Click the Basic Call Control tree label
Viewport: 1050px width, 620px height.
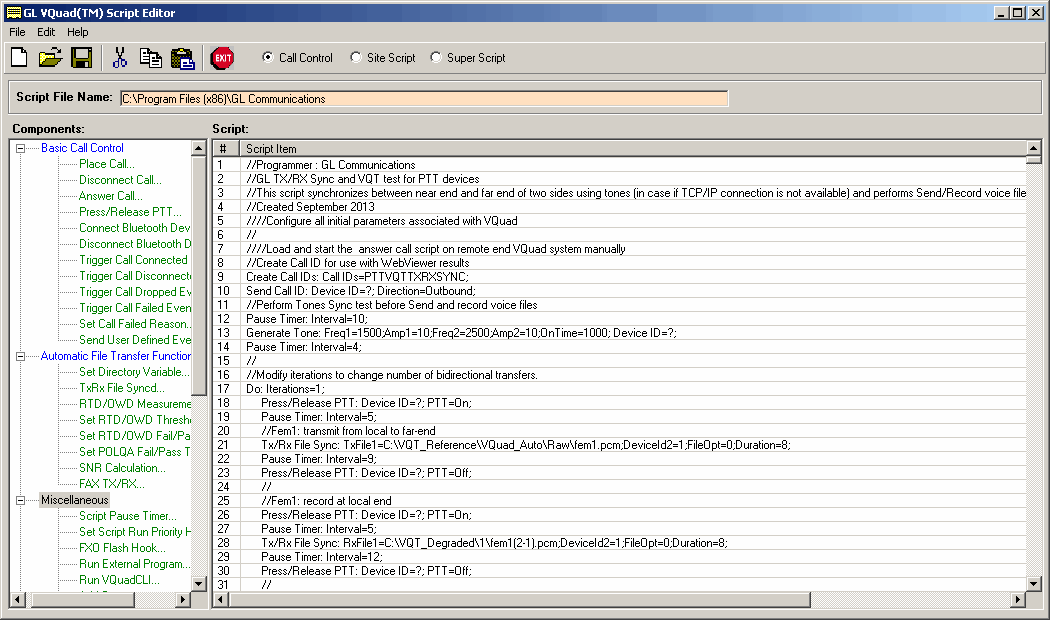tap(82, 148)
